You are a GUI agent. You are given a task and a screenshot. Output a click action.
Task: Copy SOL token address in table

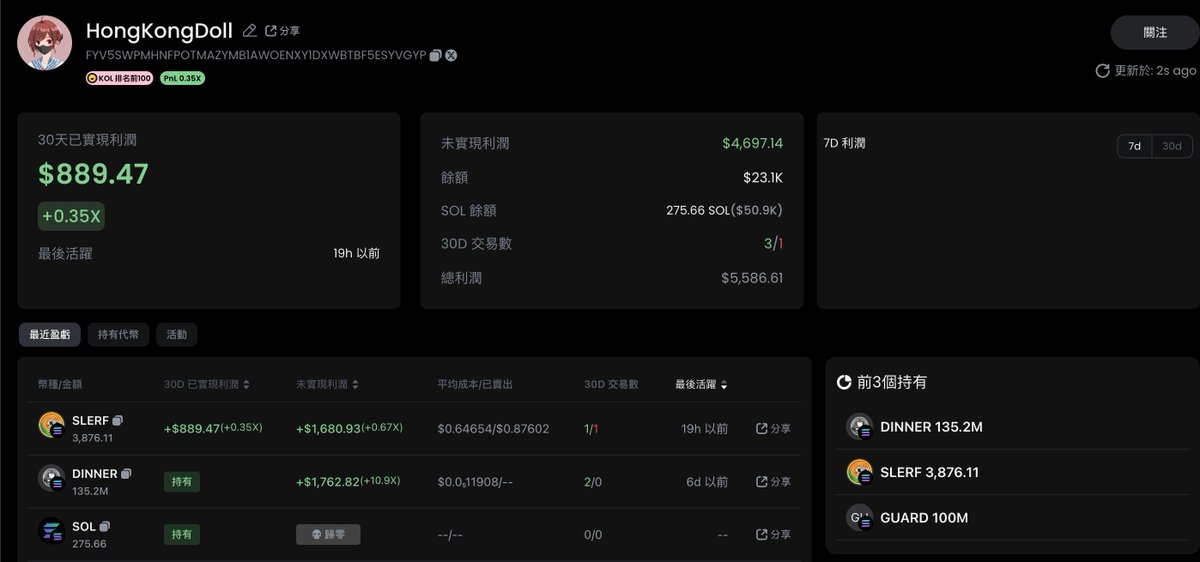(x=104, y=526)
